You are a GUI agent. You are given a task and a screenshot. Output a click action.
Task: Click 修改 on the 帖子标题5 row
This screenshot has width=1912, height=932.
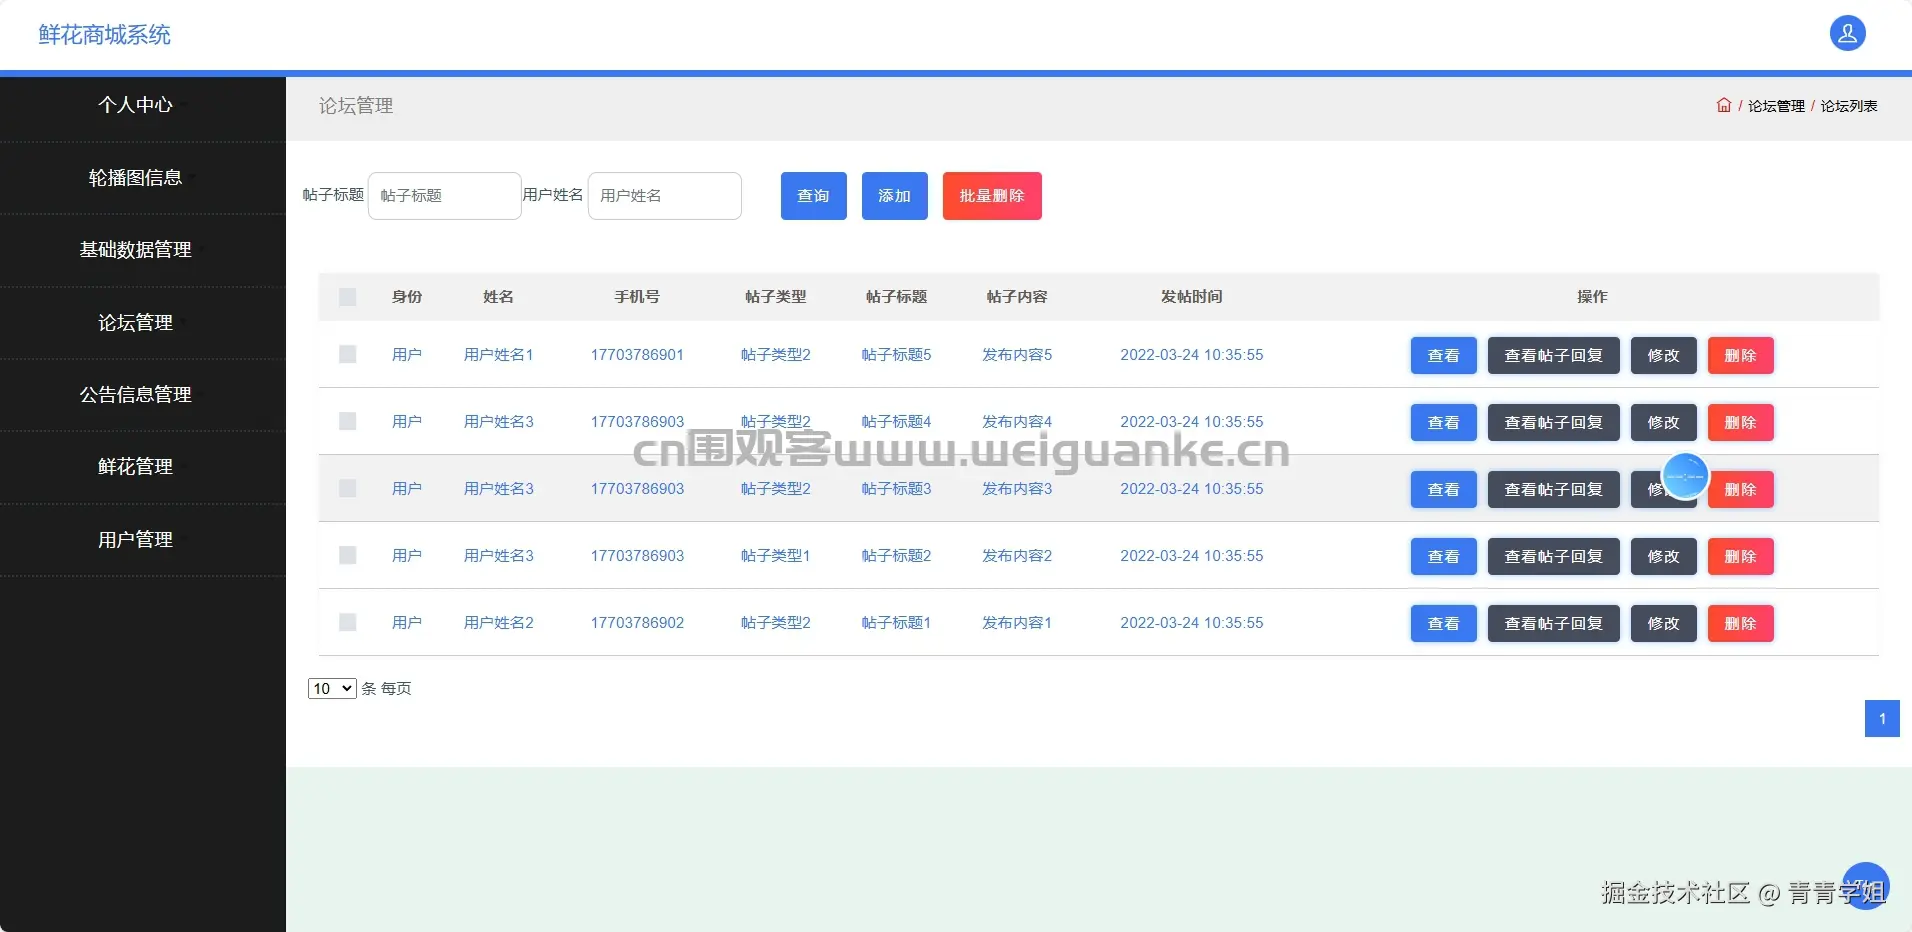coord(1664,355)
